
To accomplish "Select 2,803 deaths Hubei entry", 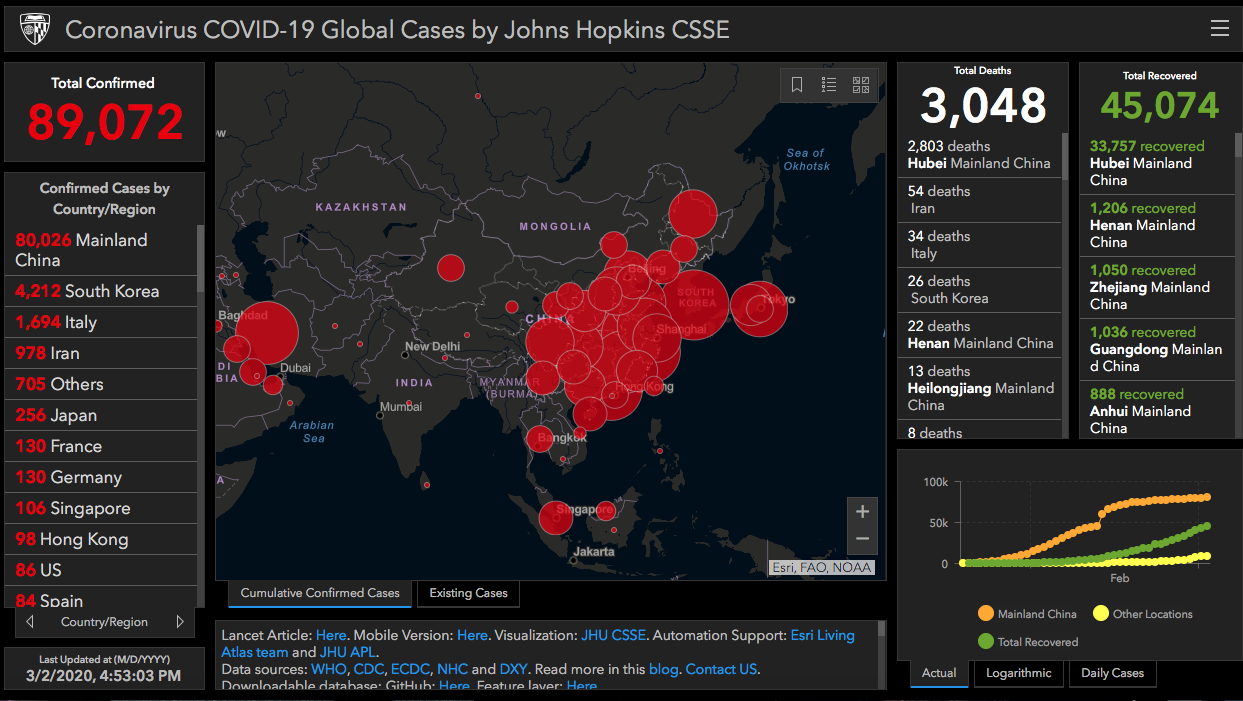I will 979,155.
